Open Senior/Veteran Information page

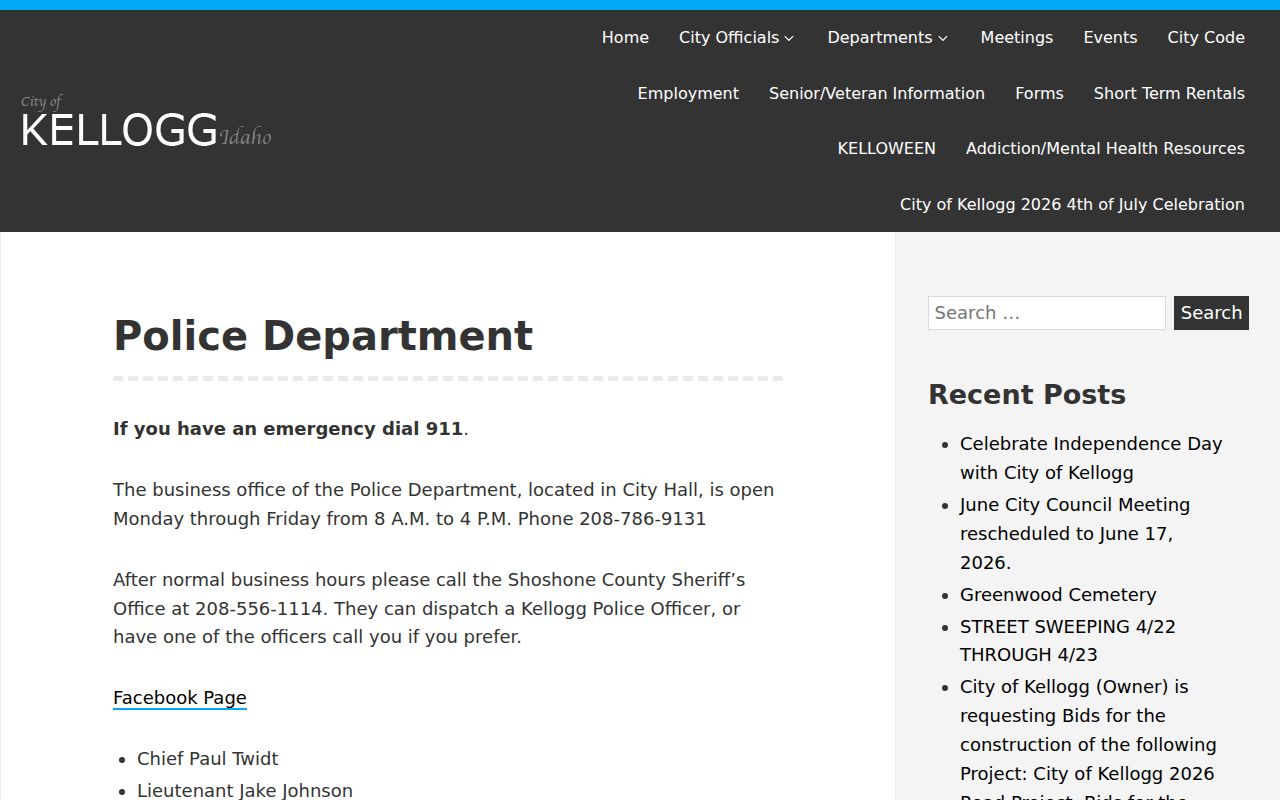[x=877, y=93]
